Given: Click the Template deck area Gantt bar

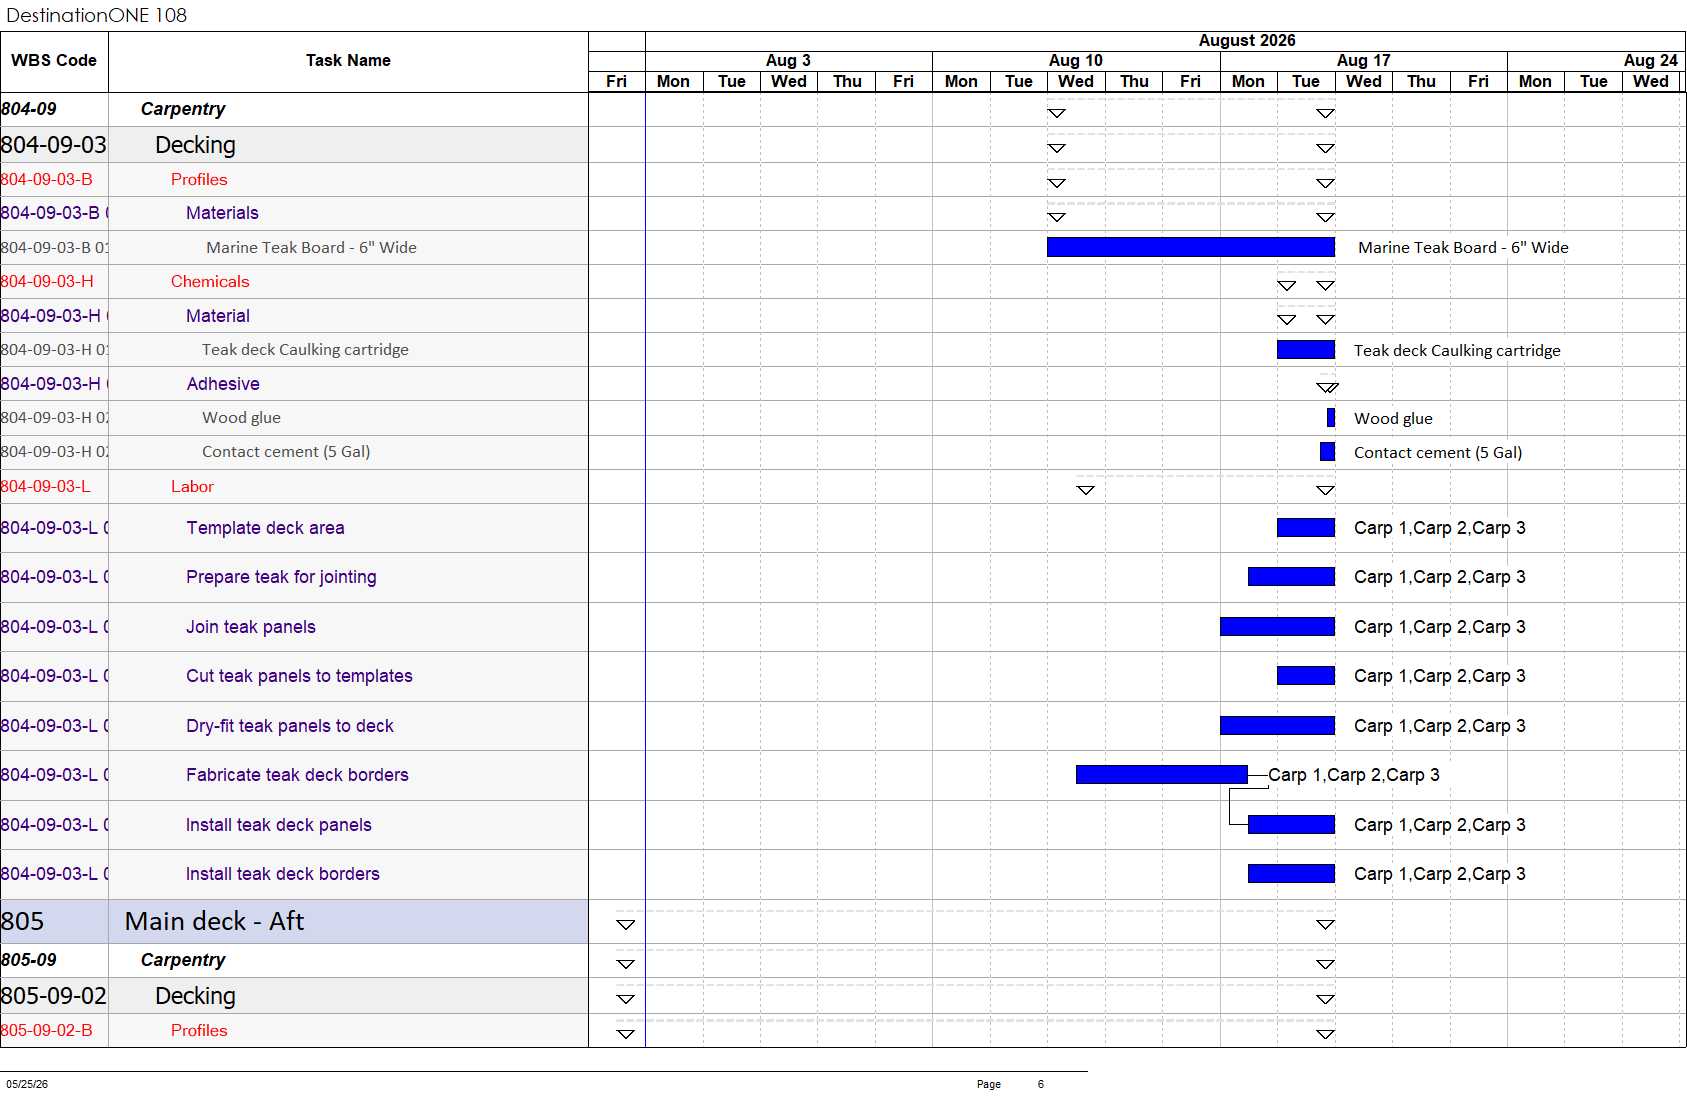Looking at the screenshot, I should point(1306,528).
